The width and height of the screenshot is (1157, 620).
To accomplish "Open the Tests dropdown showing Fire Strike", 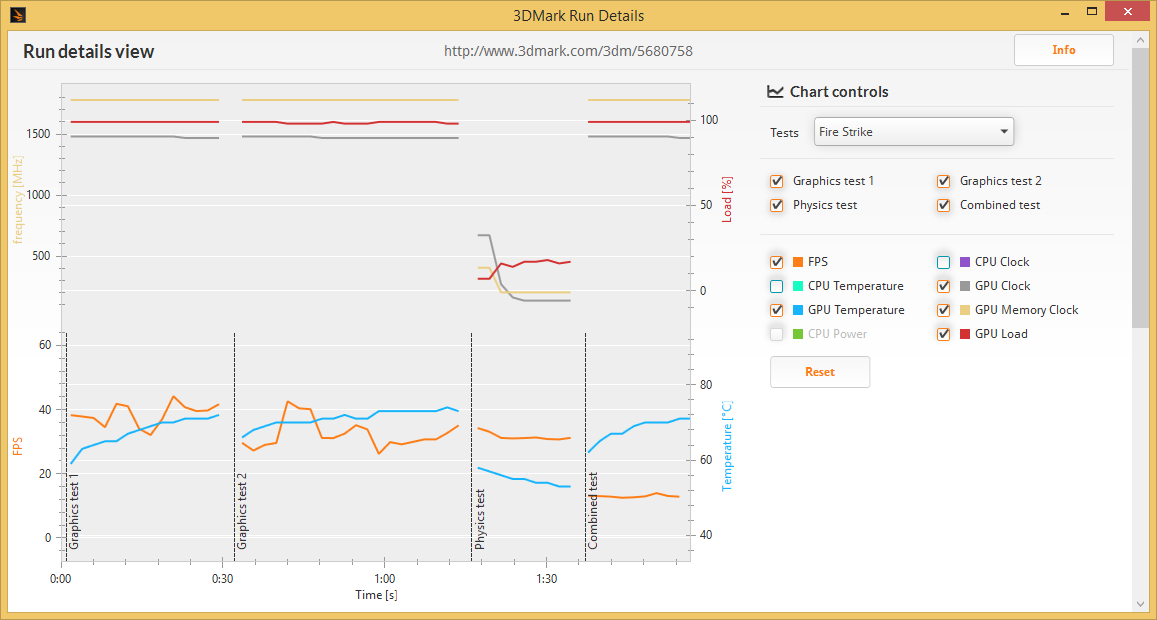I will click(914, 132).
